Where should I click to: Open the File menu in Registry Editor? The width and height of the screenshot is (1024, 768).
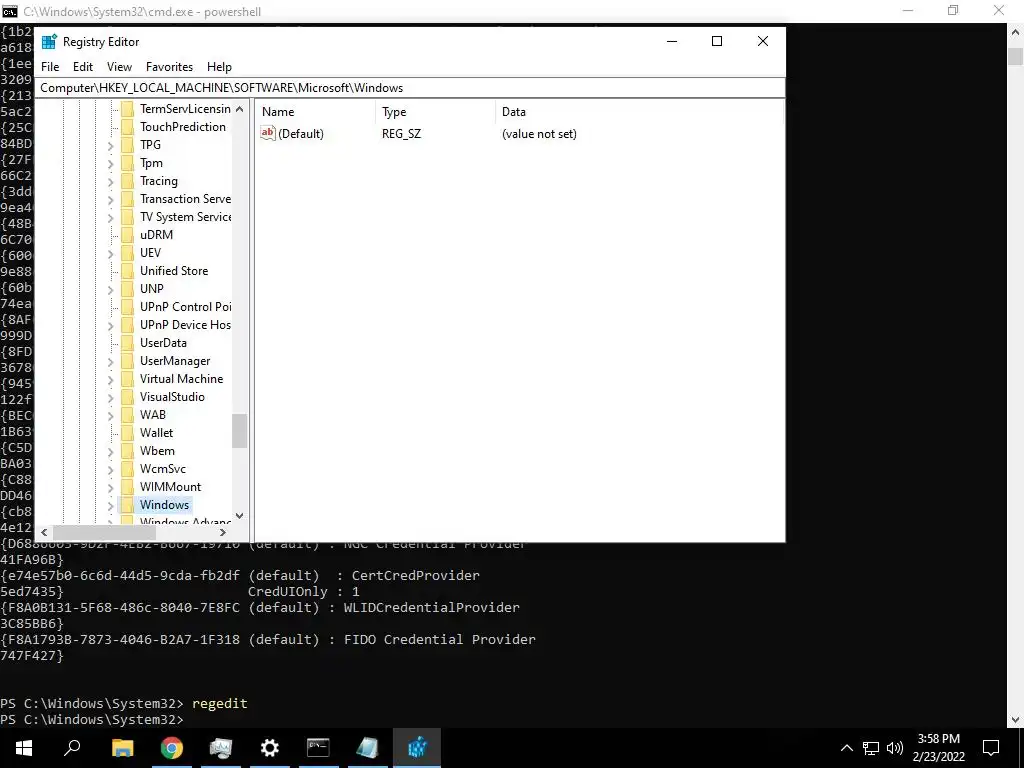[x=50, y=67]
